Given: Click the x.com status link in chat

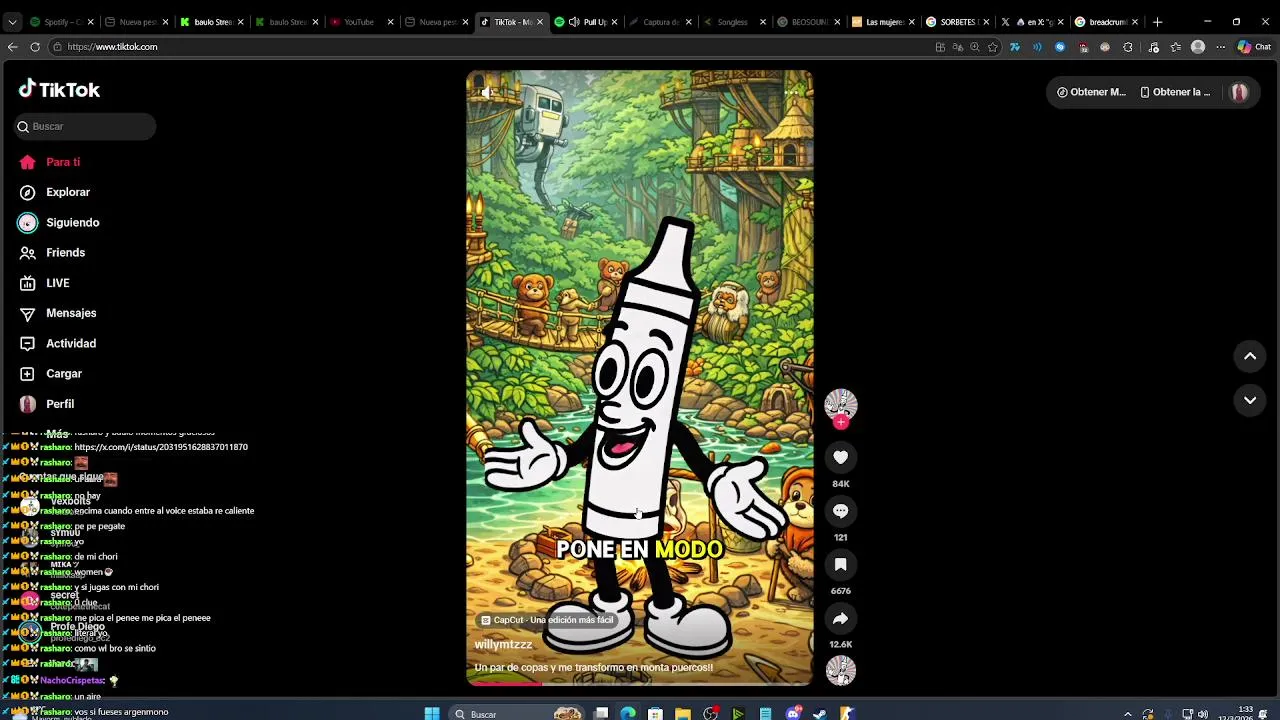Looking at the screenshot, I should 161,447.
